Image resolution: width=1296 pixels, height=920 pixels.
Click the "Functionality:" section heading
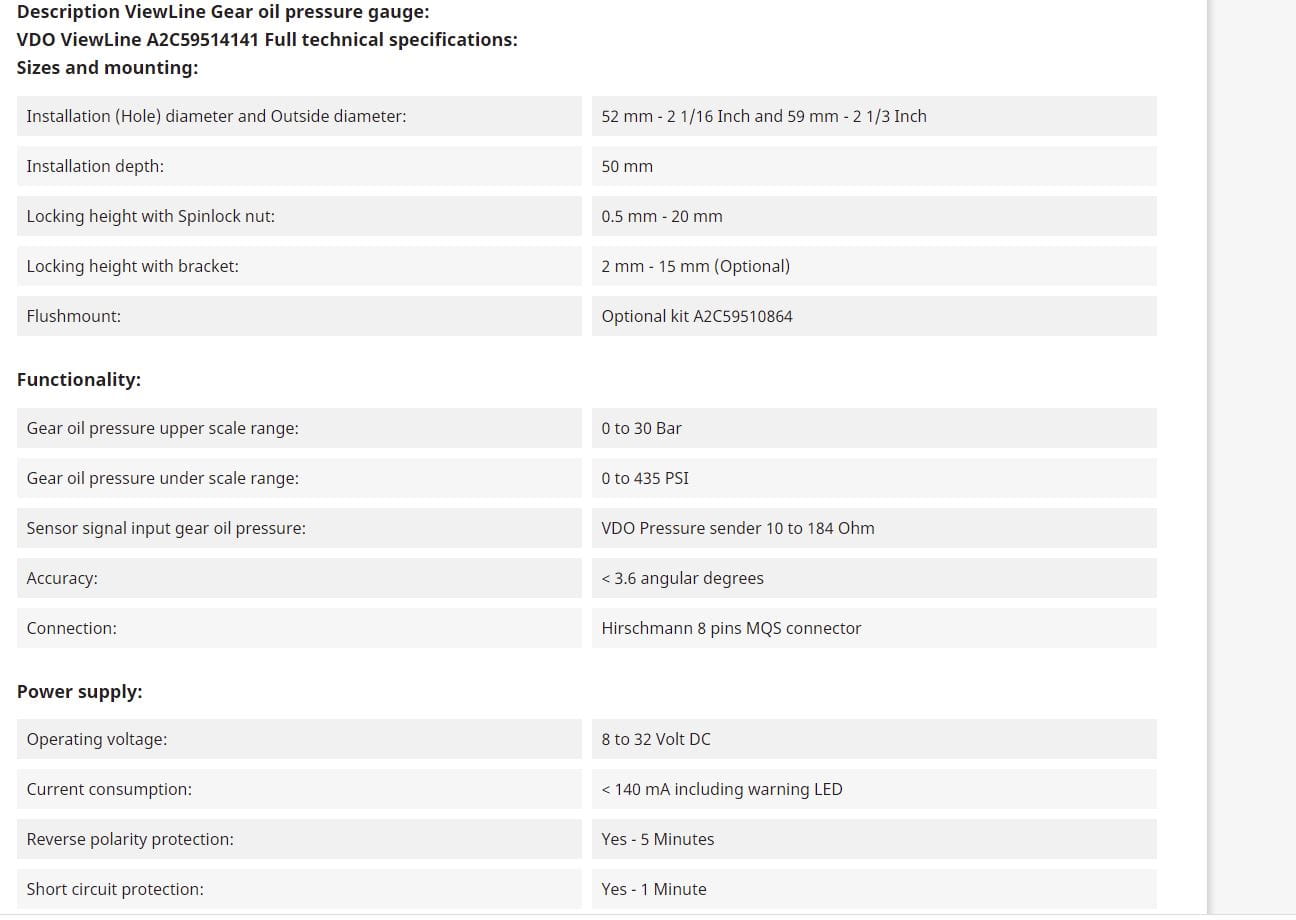click(x=79, y=380)
